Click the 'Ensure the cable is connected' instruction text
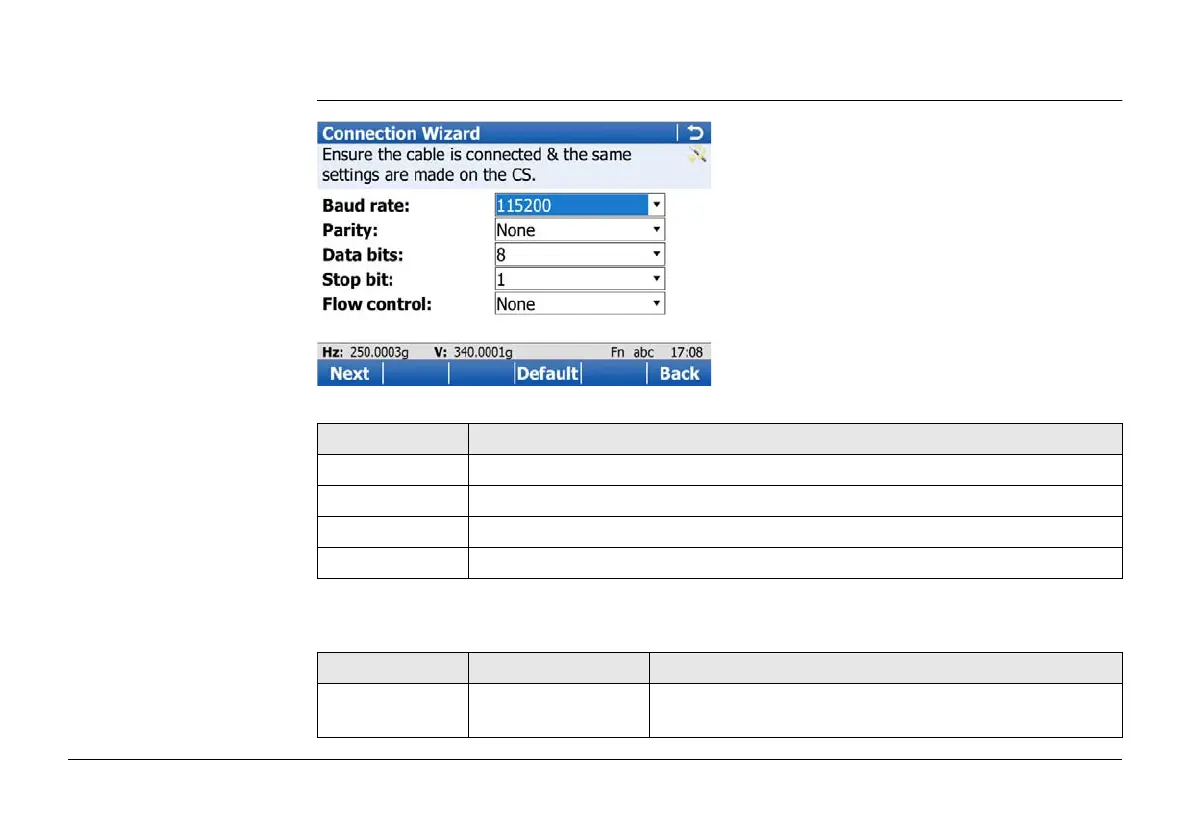The width and height of the screenshot is (1190, 840). (x=477, y=165)
